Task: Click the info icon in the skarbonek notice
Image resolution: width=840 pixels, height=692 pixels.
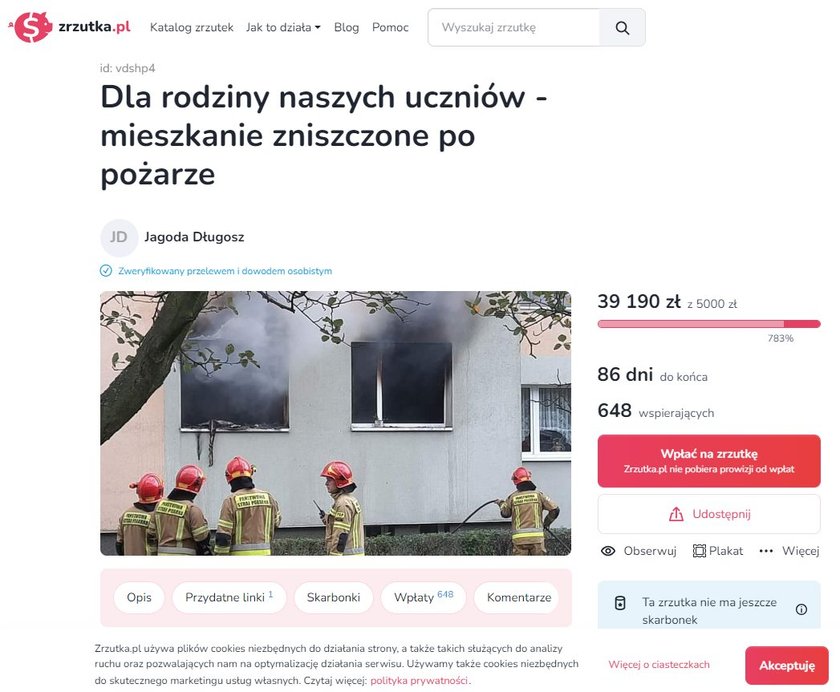Action: [801, 610]
